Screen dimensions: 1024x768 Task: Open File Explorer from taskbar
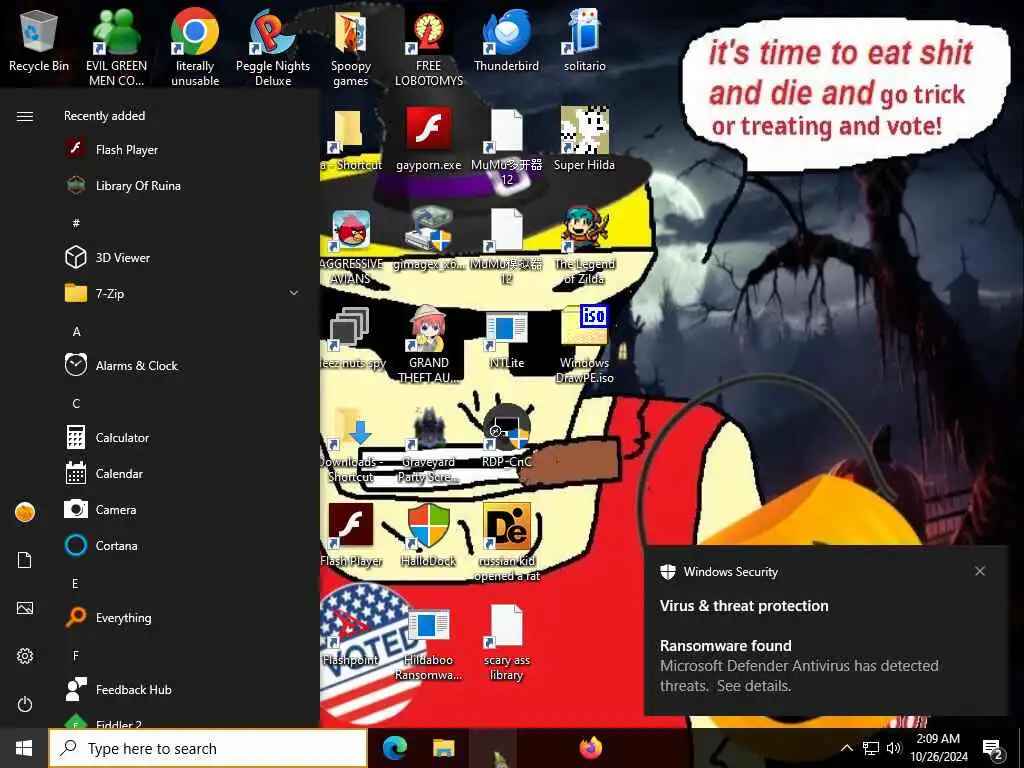pos(443,748)
